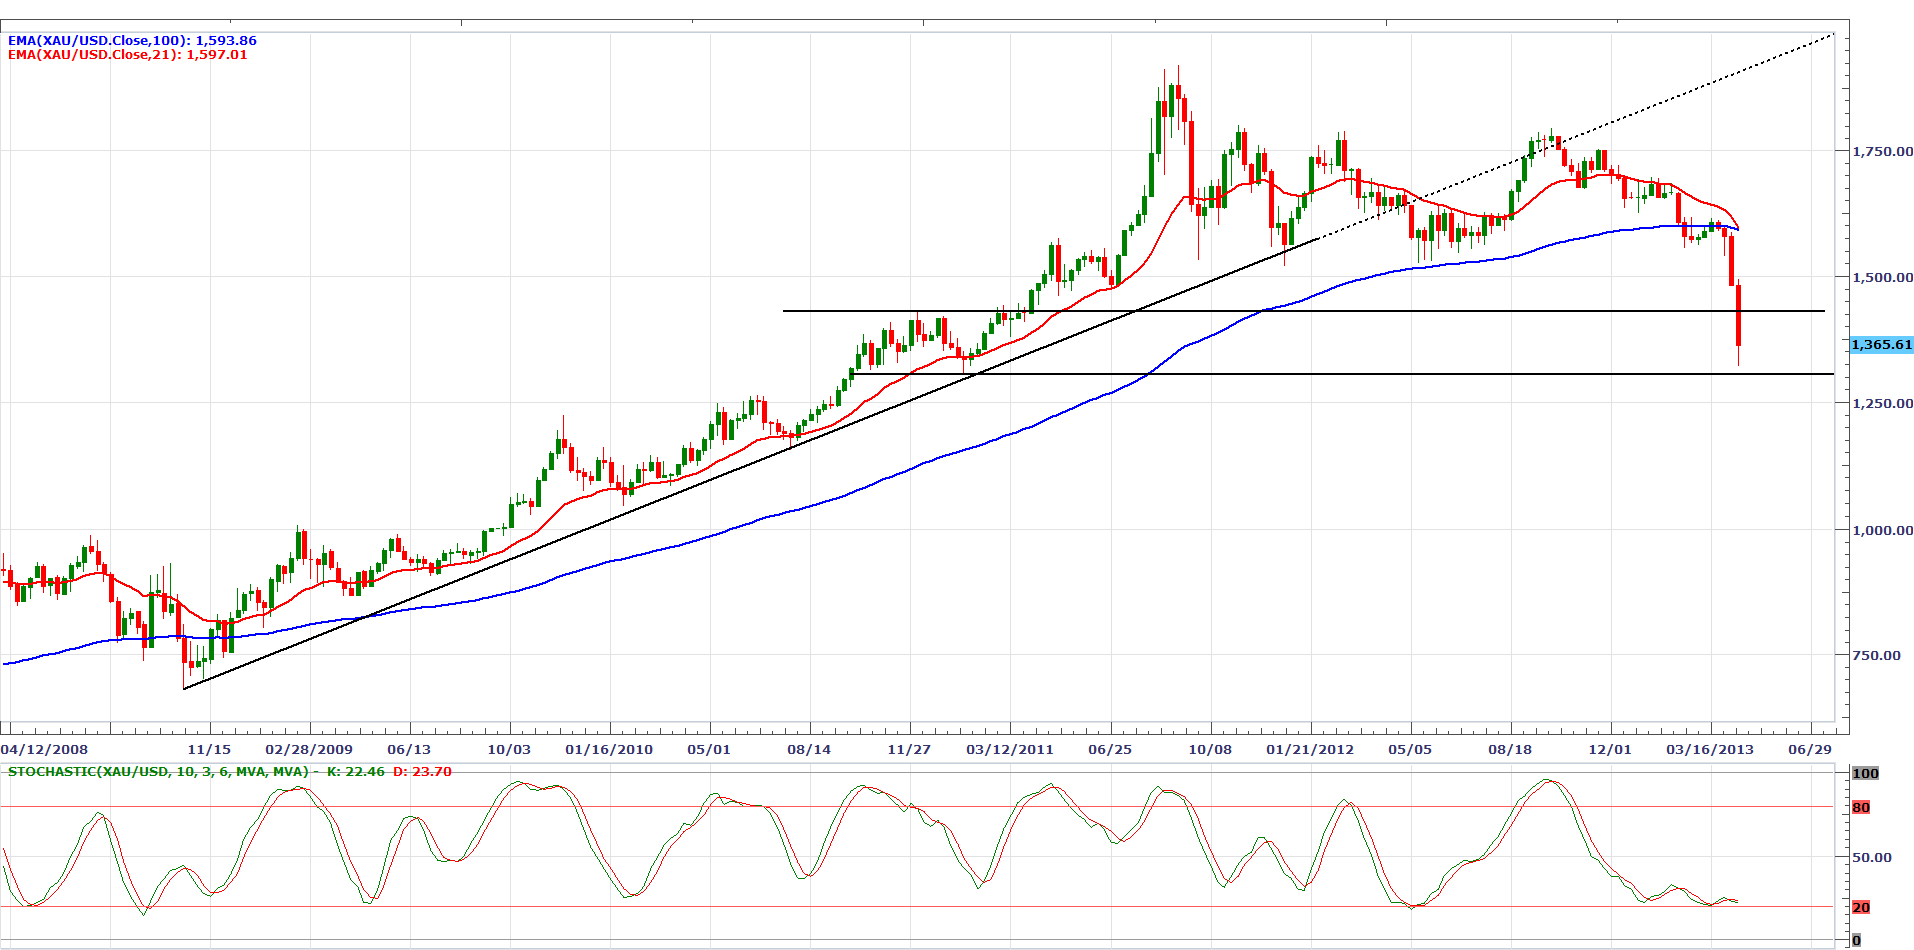The image size is (1914, 950).
Task: Click the stochastic 20 oversold level label
Action: pos(1861,908)
